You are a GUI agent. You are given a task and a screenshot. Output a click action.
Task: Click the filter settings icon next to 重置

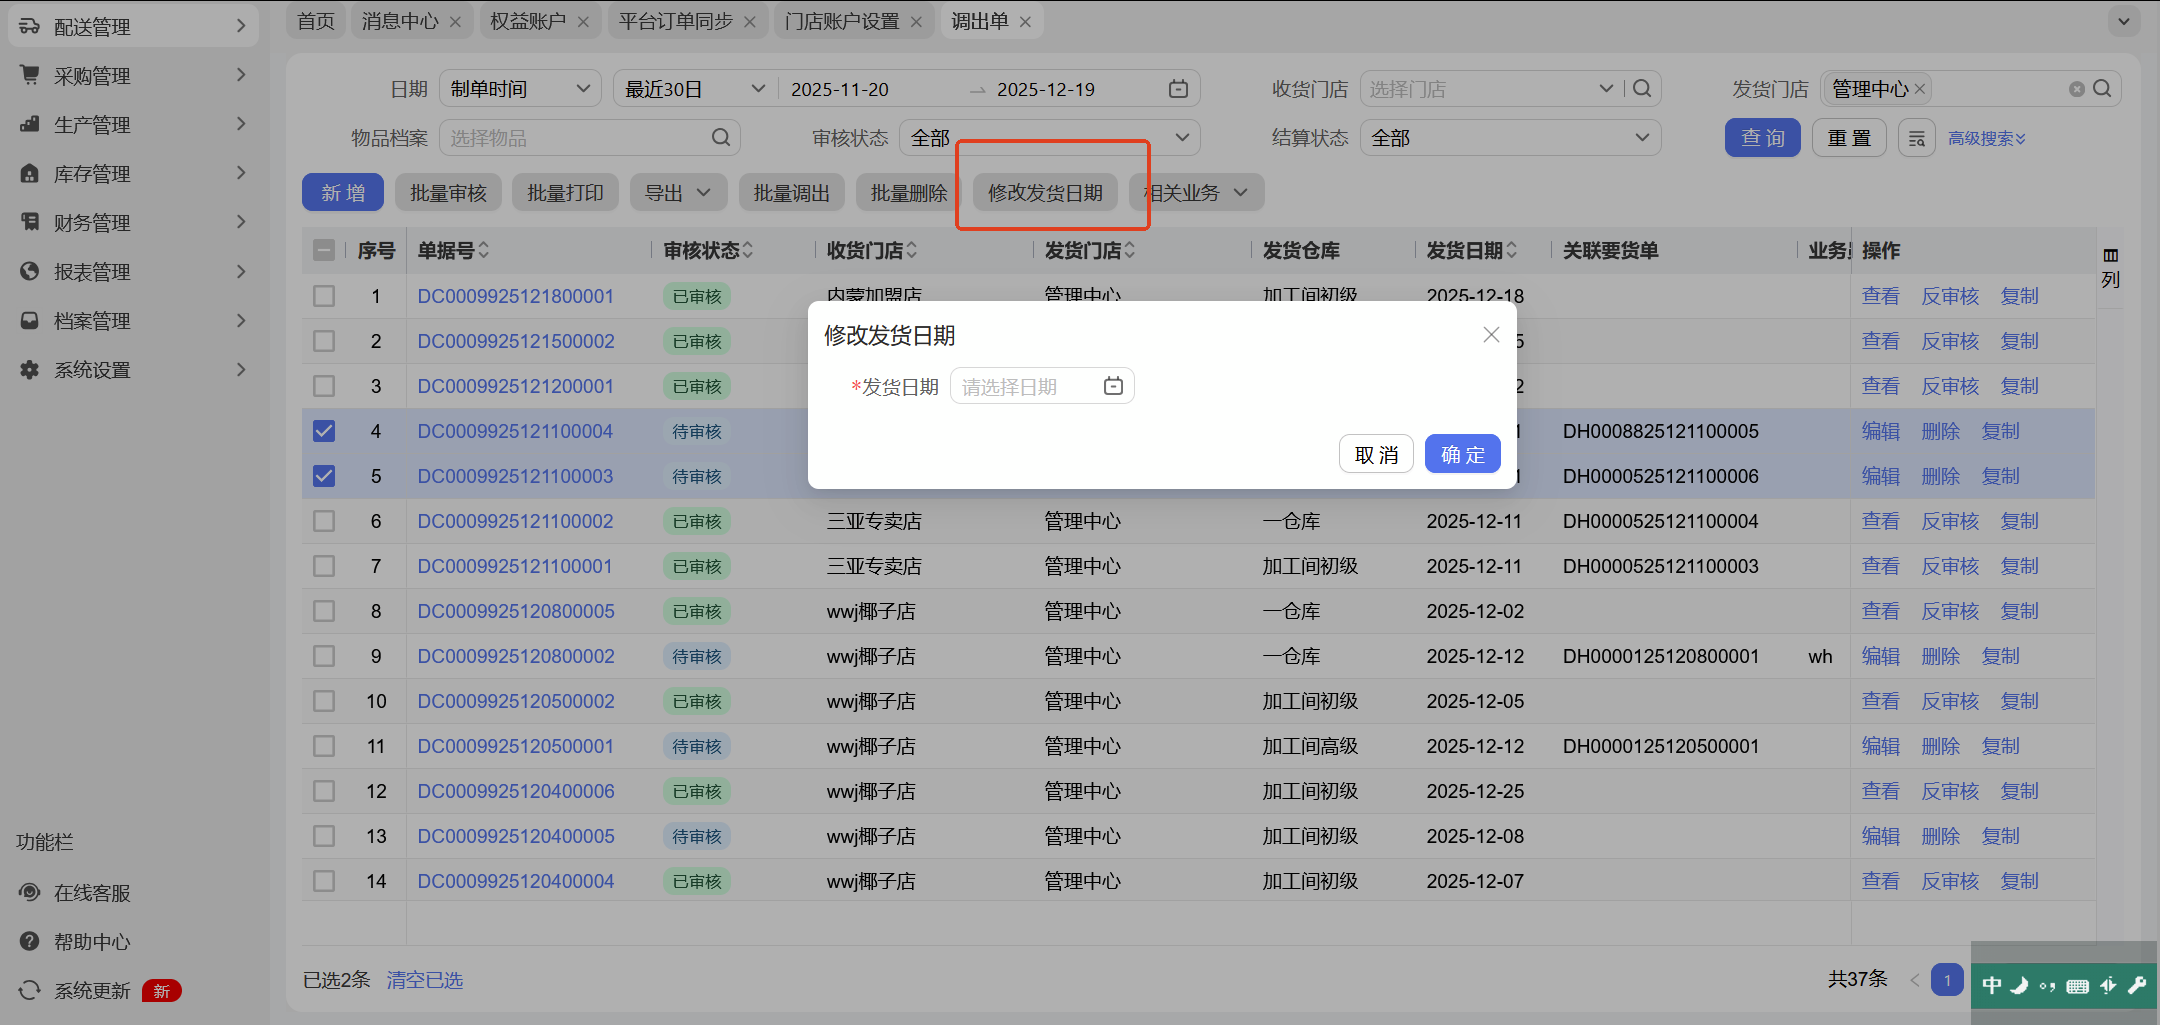(x=1916, y=138)
